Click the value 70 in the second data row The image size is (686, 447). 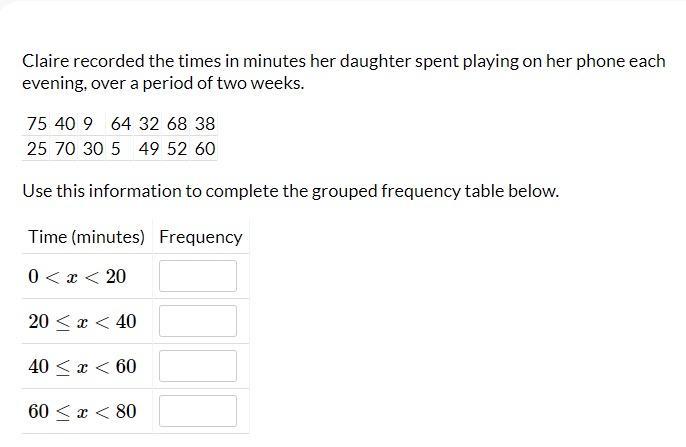pyautogui.click(x=65, y=149)
